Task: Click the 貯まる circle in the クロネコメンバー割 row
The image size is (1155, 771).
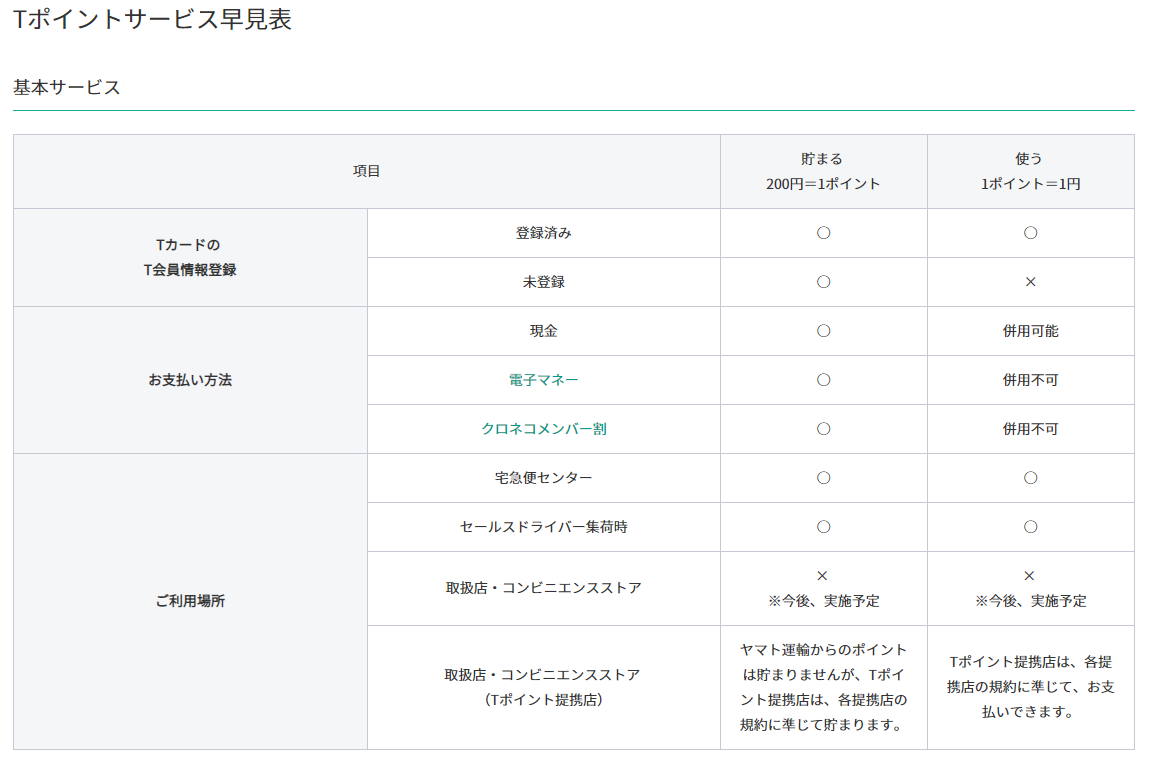Action: point(823,429)
